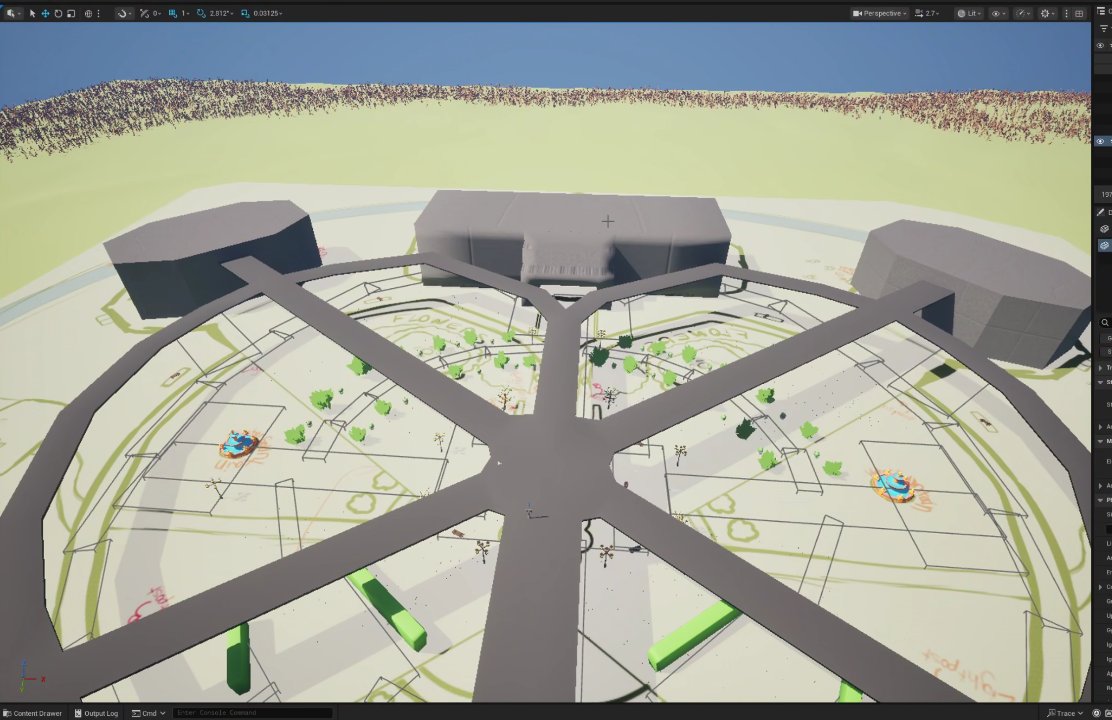Screen dimensions: 1112x720
Task: Open the Cmd console type dropdown
Action: pos(149,713)
